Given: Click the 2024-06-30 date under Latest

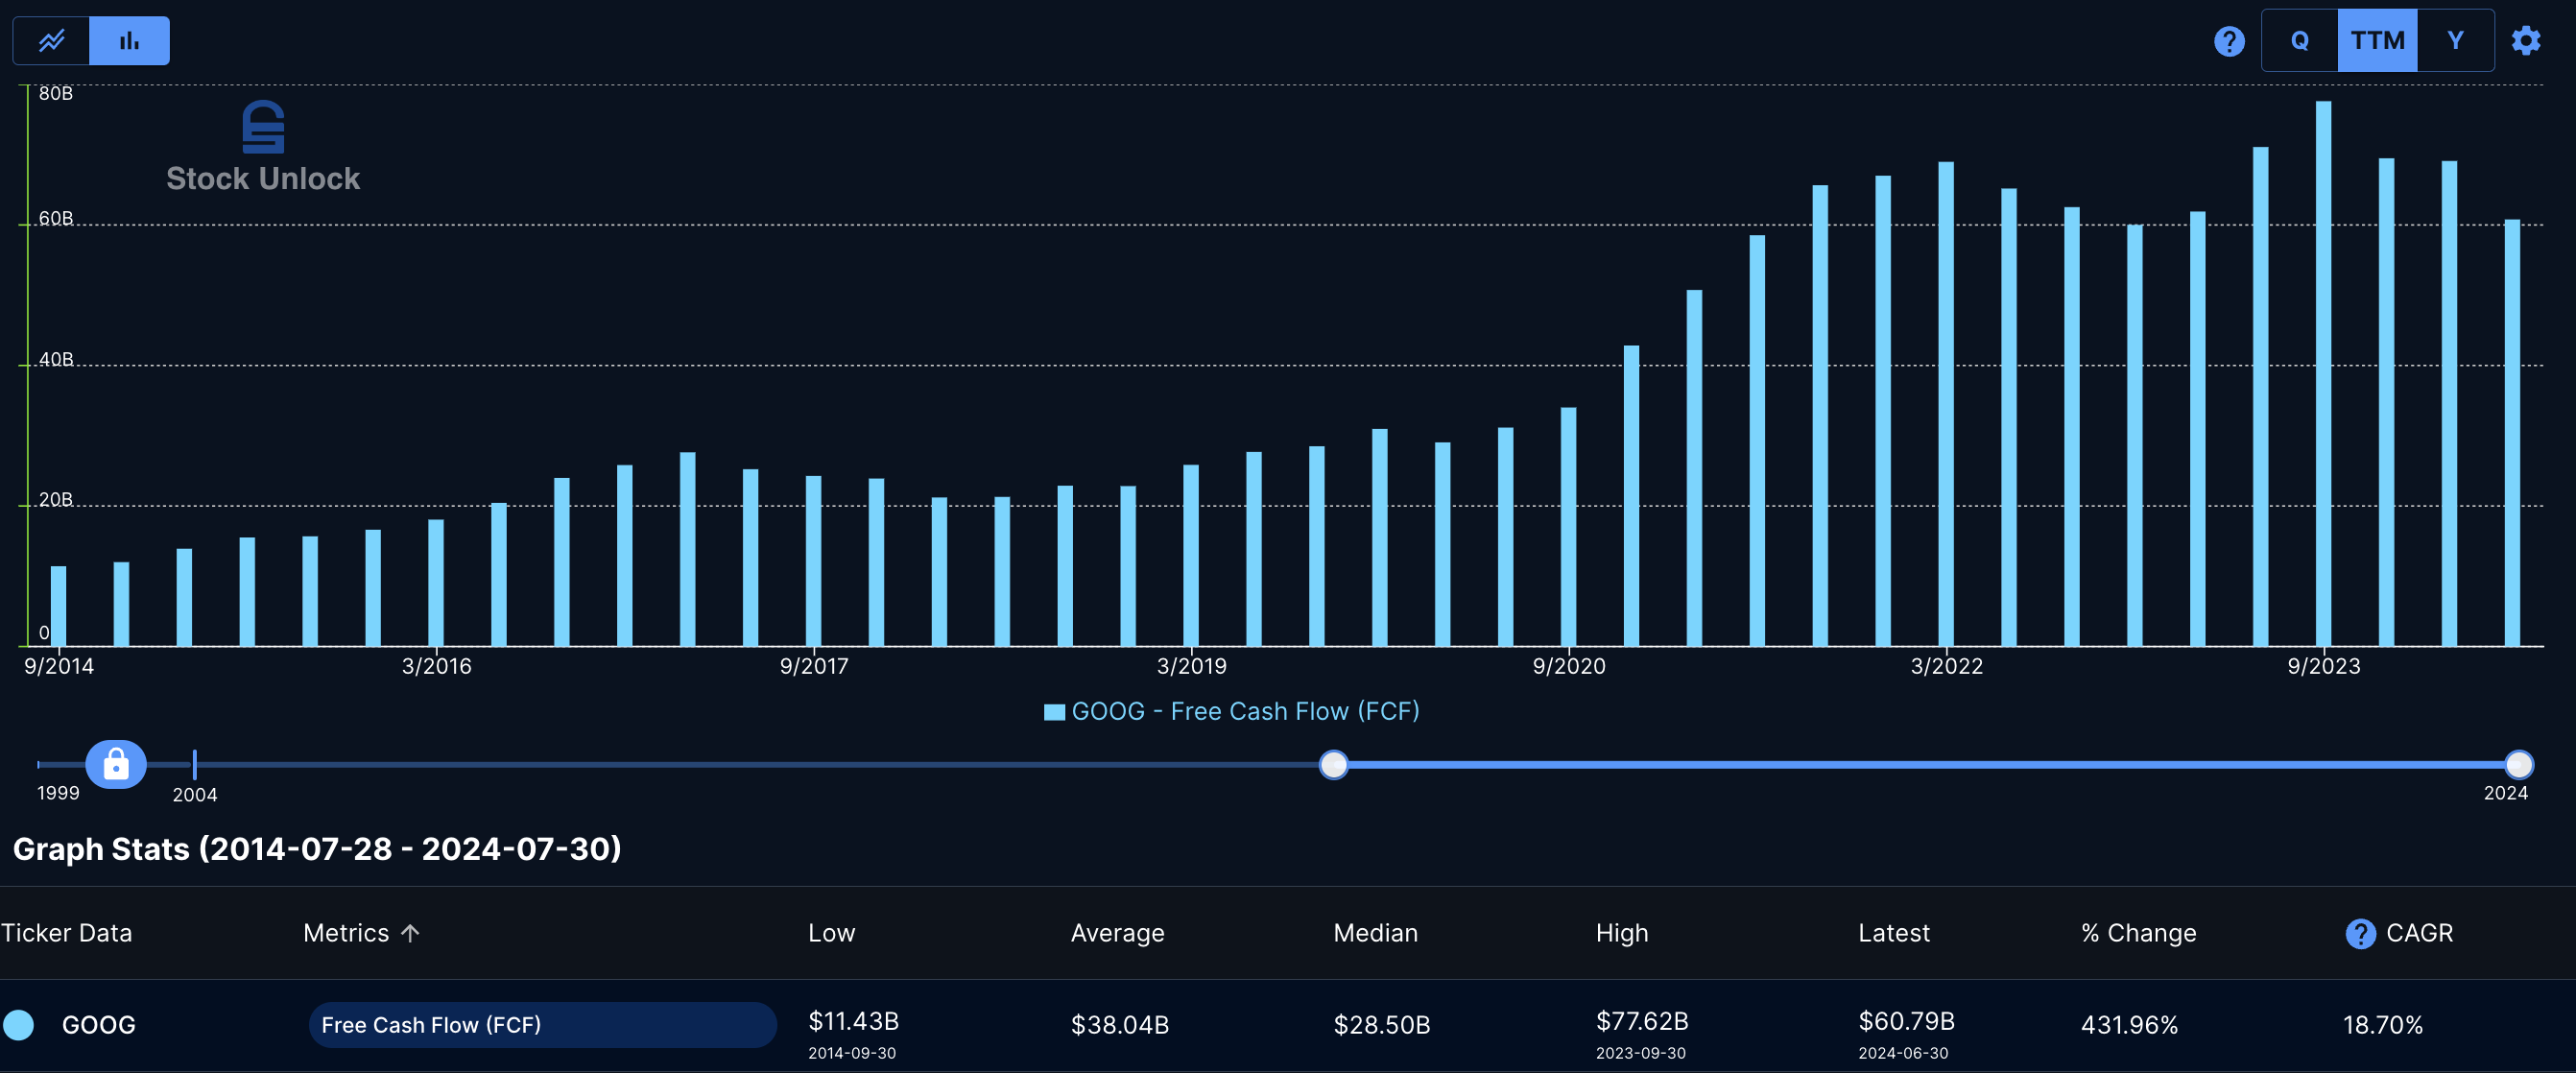Looking at the screenshot, I should pos(1903,1053).
